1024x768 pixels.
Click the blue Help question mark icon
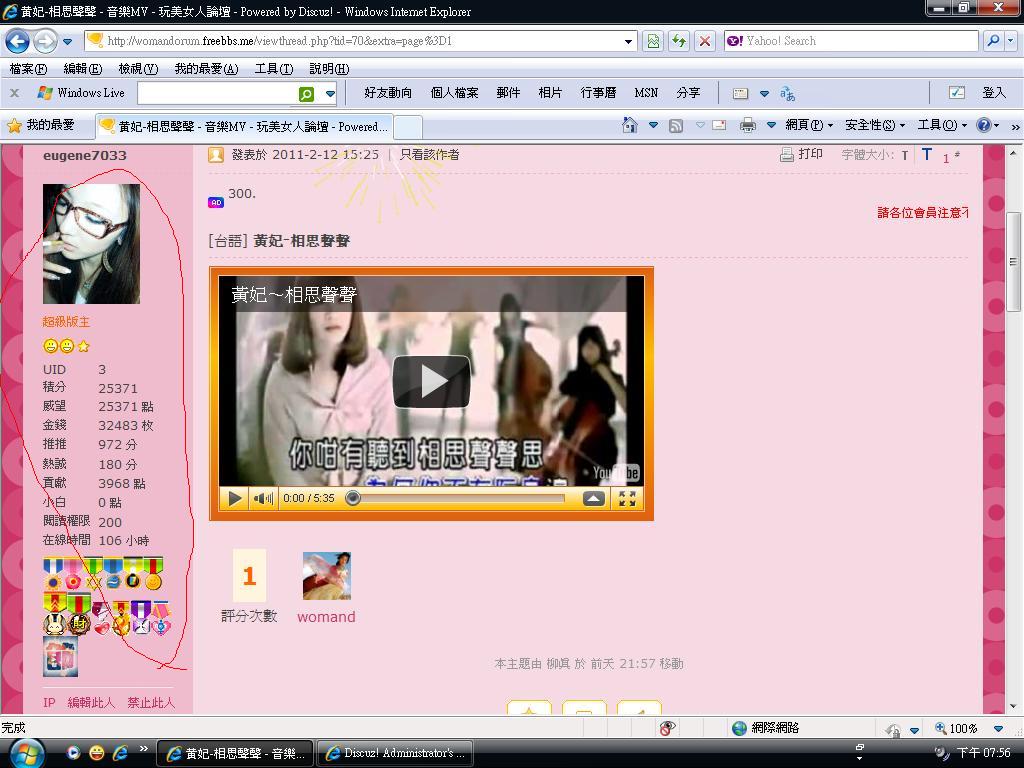click(x=984, y=125)
